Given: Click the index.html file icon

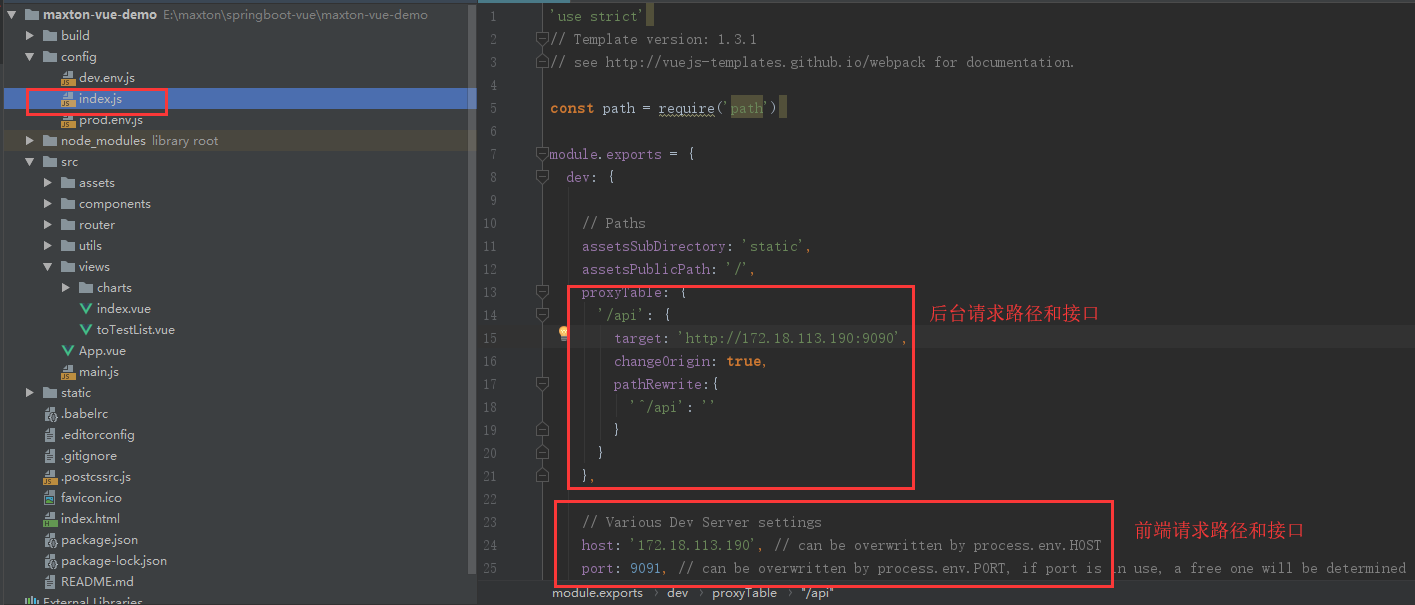Looking at the screenshot, I should pyautogui.click(x=49, y=519).
